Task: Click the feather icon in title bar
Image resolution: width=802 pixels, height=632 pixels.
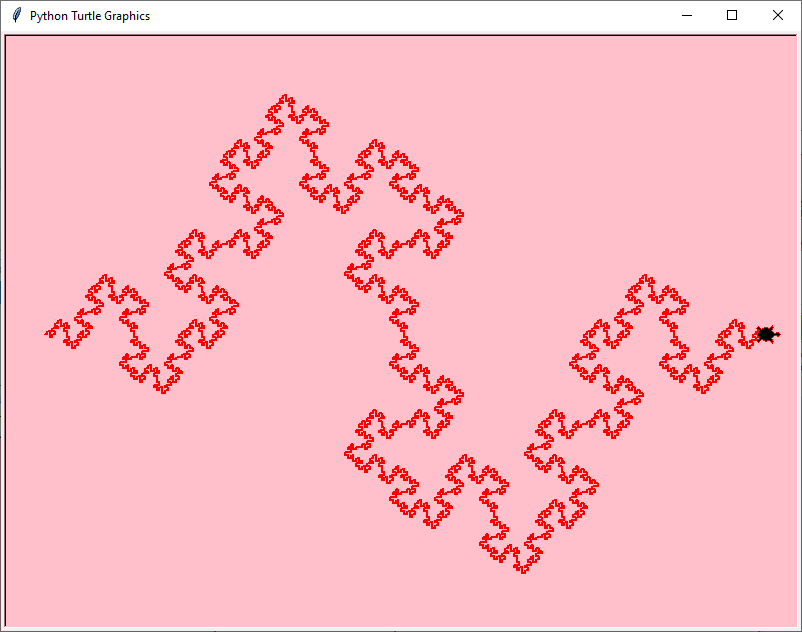Action: click(16, 15)
